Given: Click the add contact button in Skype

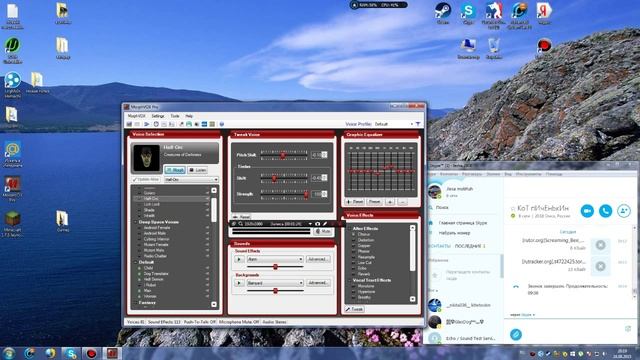Looking at the screenshot, I should click(624, 211).
